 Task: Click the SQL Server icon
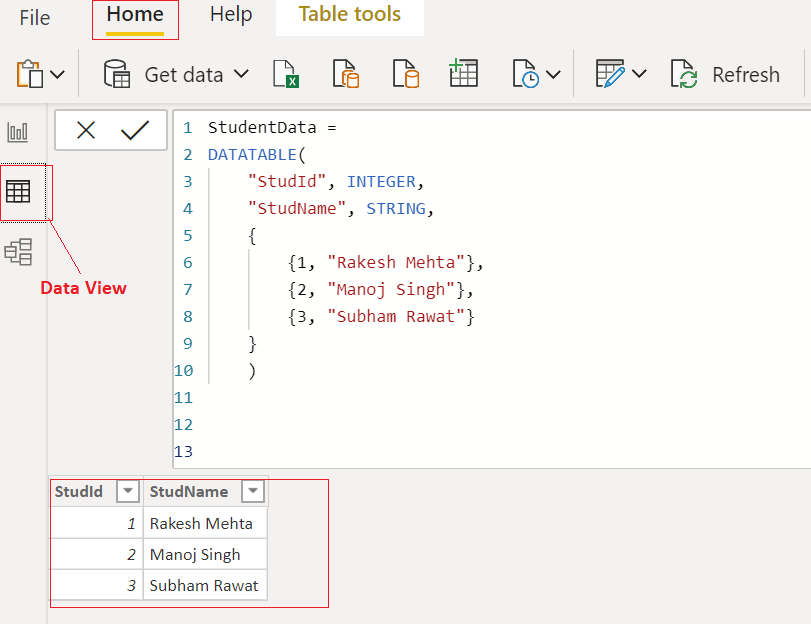click(406, 74)
